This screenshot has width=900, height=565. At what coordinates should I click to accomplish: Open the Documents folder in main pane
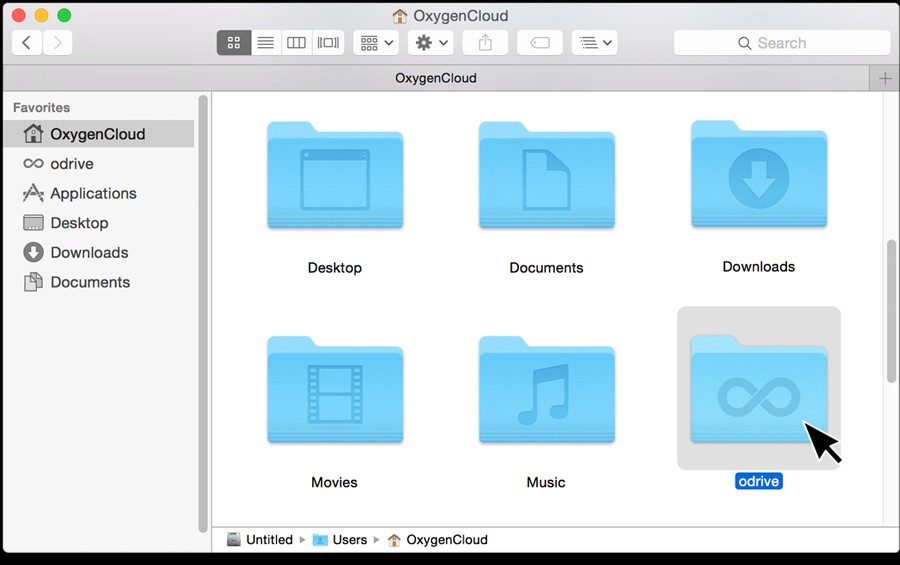coord(546,177)
